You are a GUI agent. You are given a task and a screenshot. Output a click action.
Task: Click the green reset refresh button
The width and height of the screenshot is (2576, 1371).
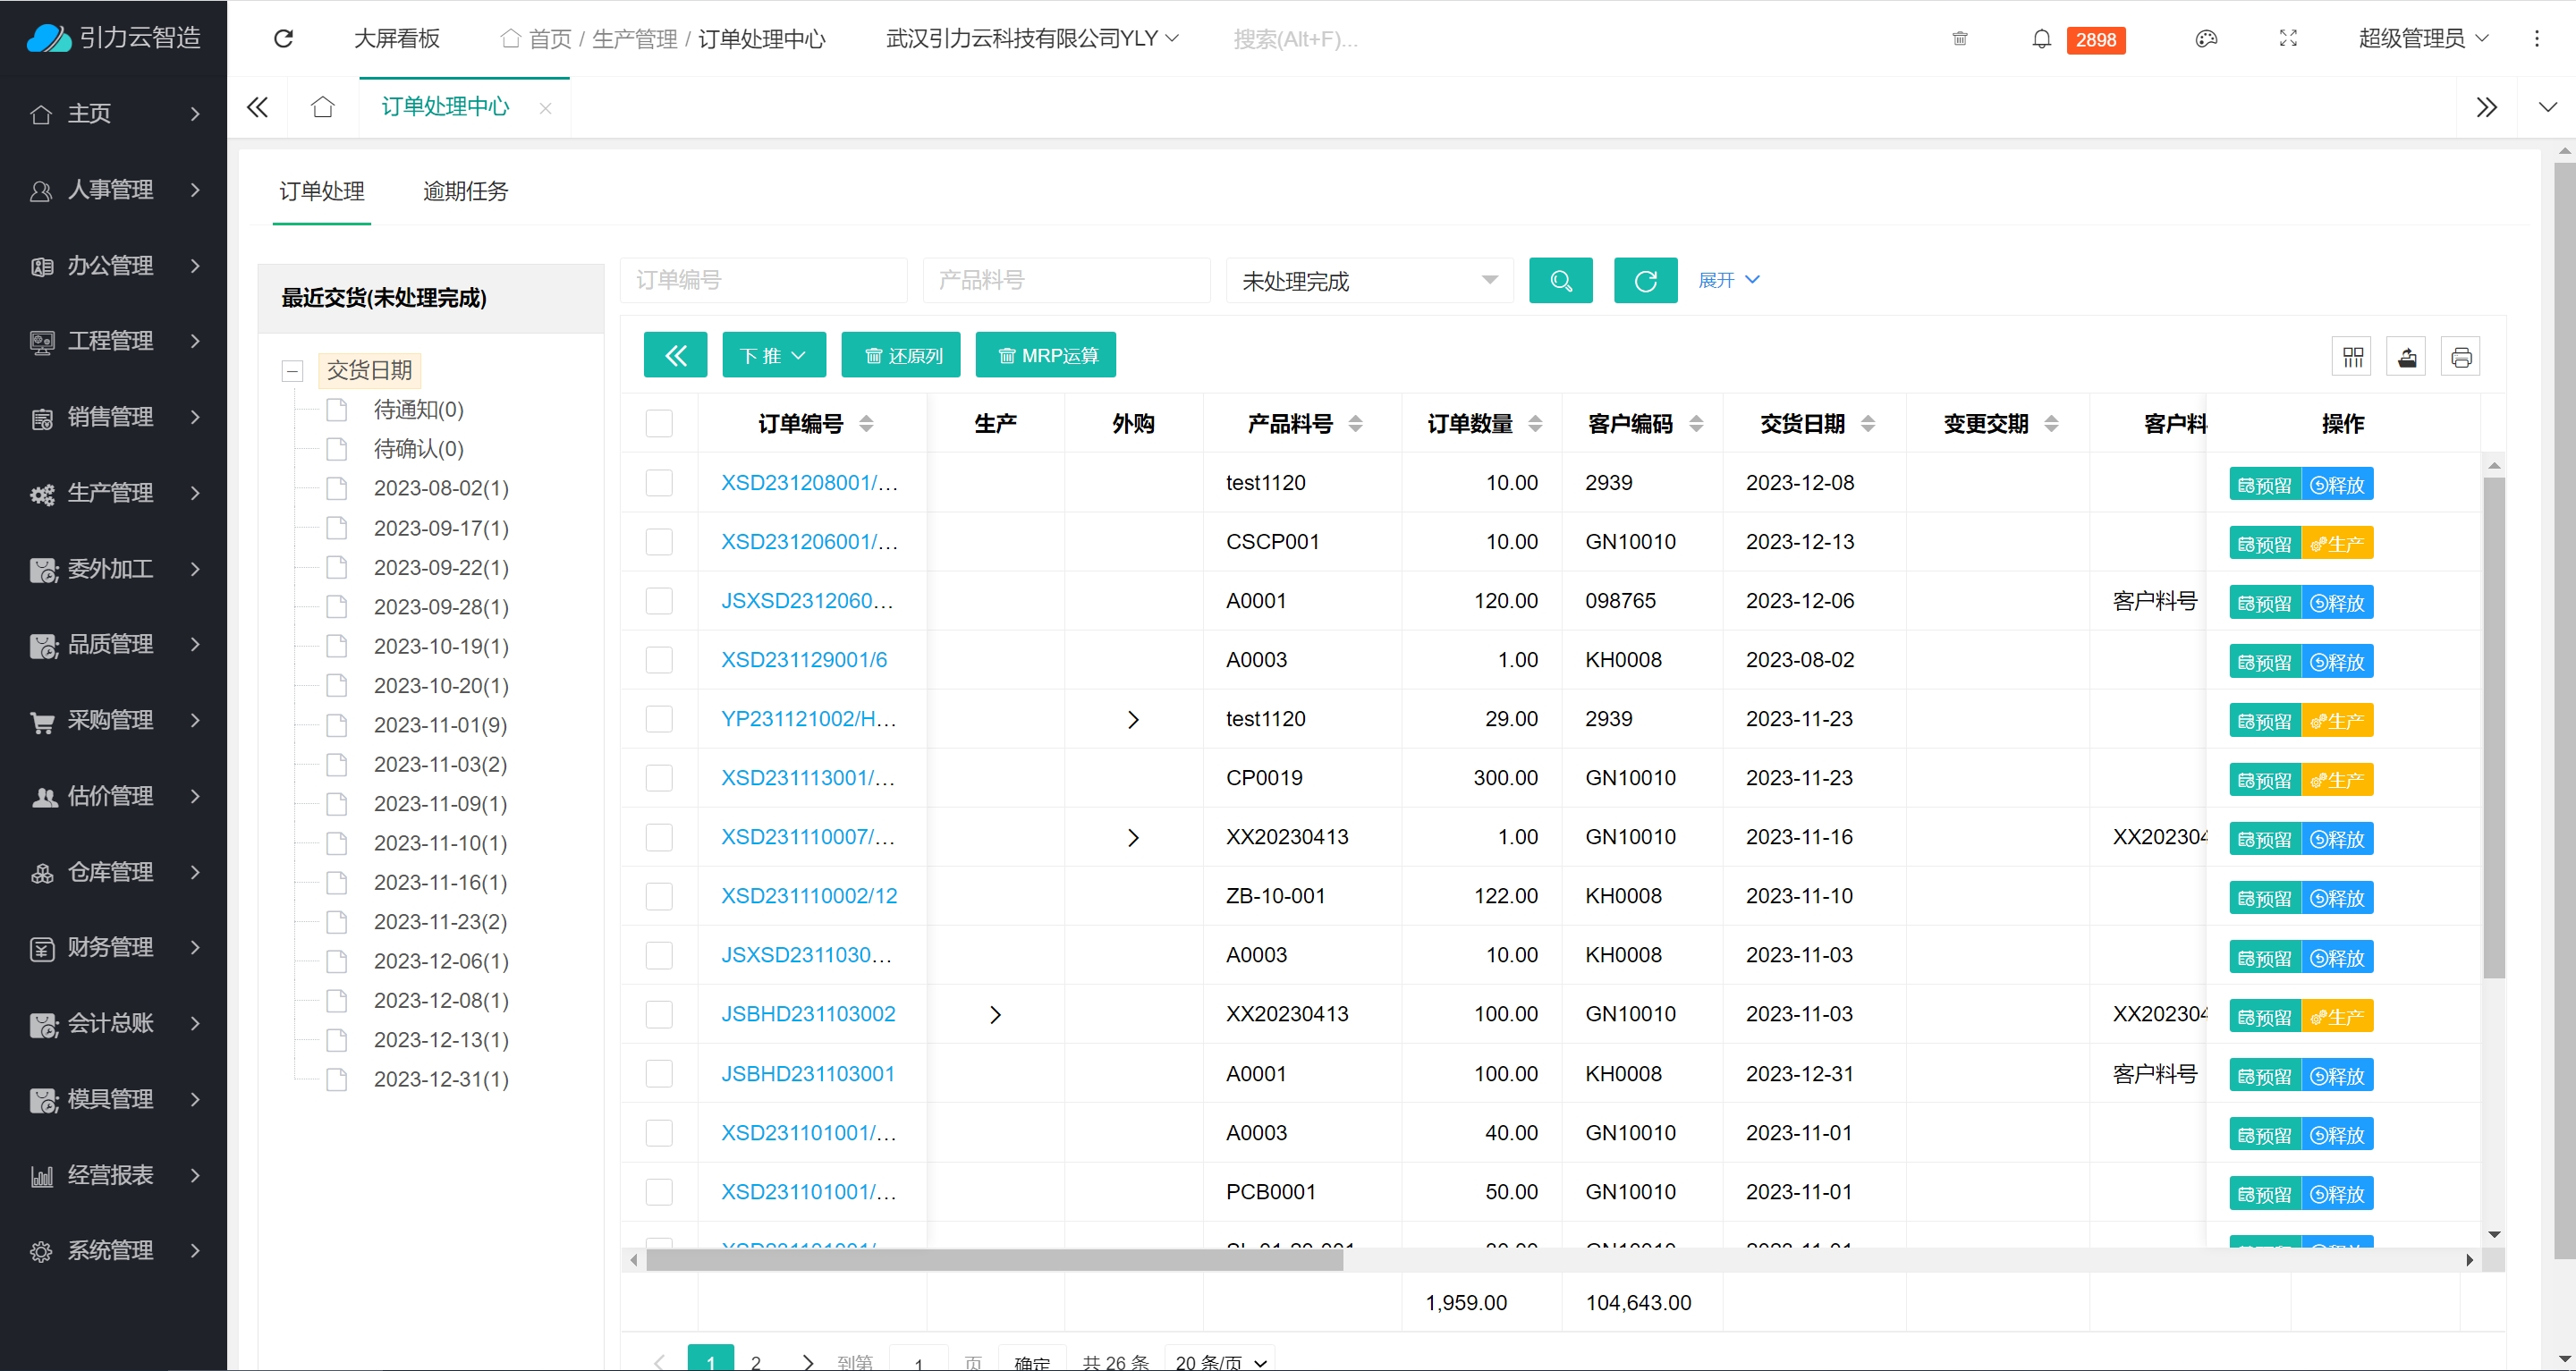pos(1645,280)
